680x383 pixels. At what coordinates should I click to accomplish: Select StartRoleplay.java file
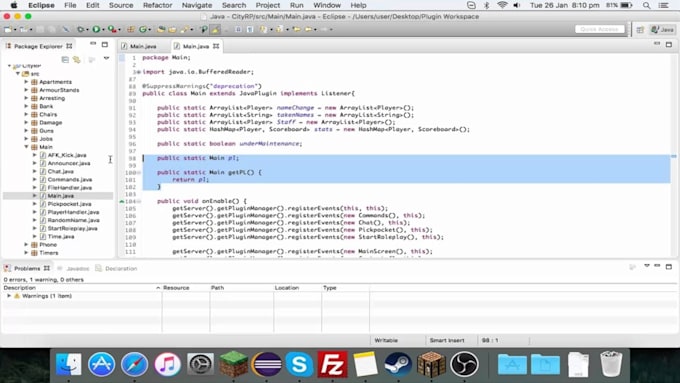(x=72, y=228)
